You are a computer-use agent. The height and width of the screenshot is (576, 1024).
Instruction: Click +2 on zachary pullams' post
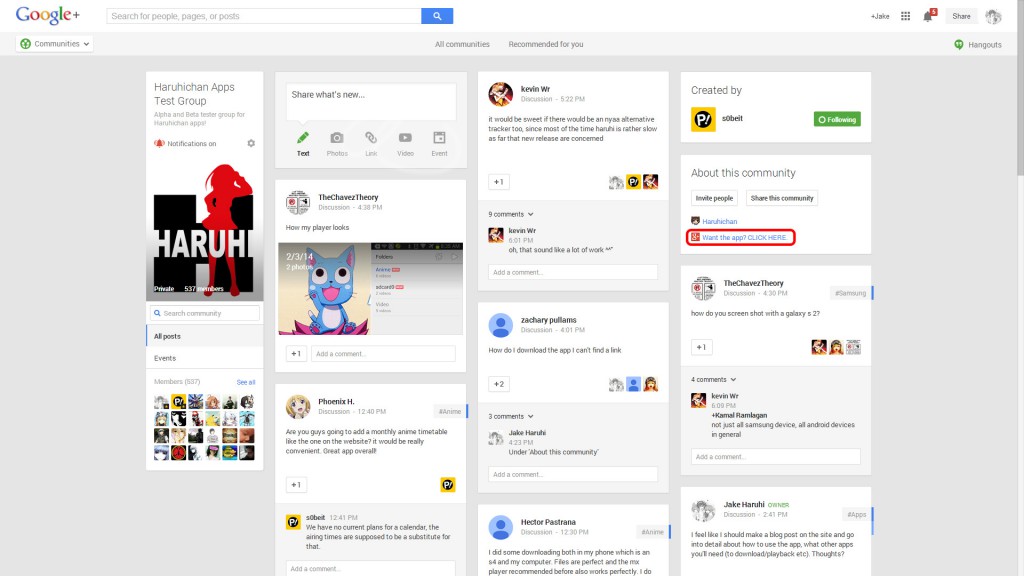(499, 384)
